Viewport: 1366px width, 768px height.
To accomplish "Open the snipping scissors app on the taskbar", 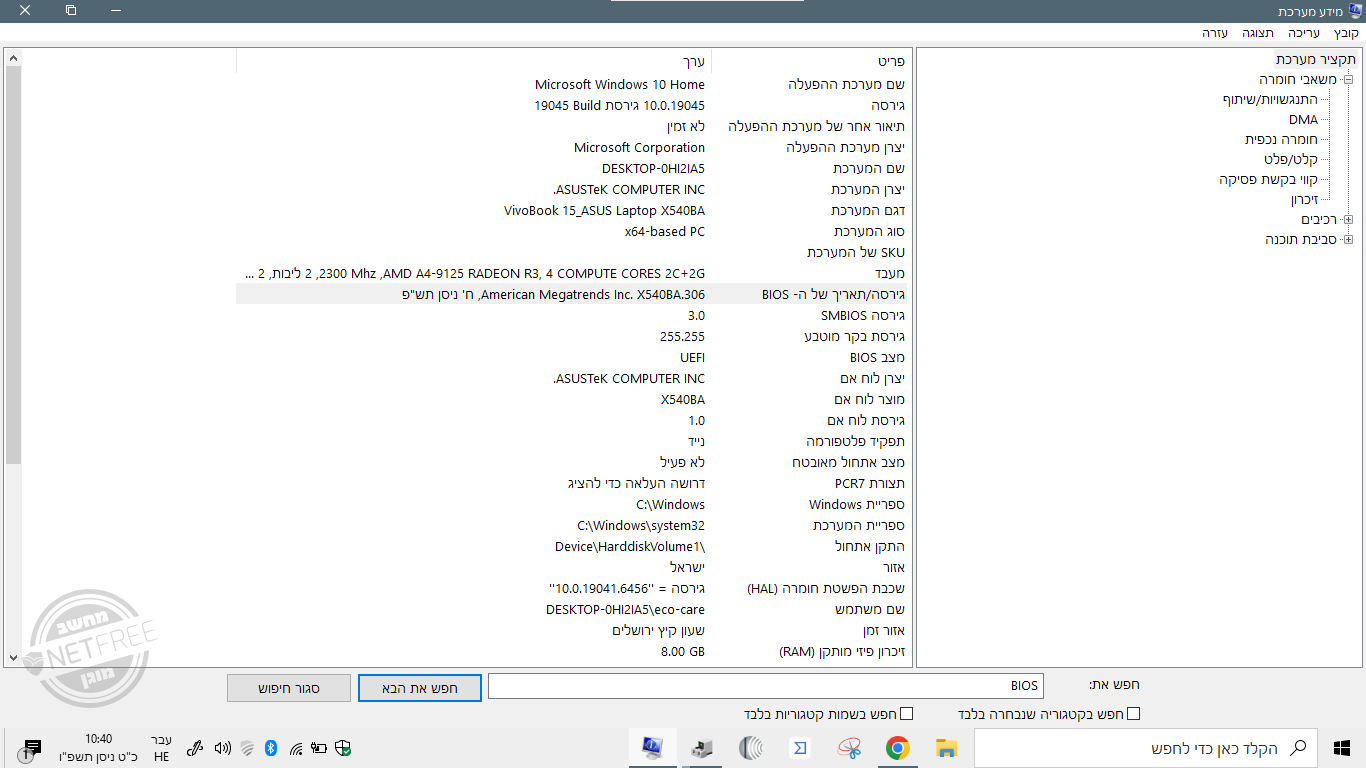I will click(x=849, y=747).
